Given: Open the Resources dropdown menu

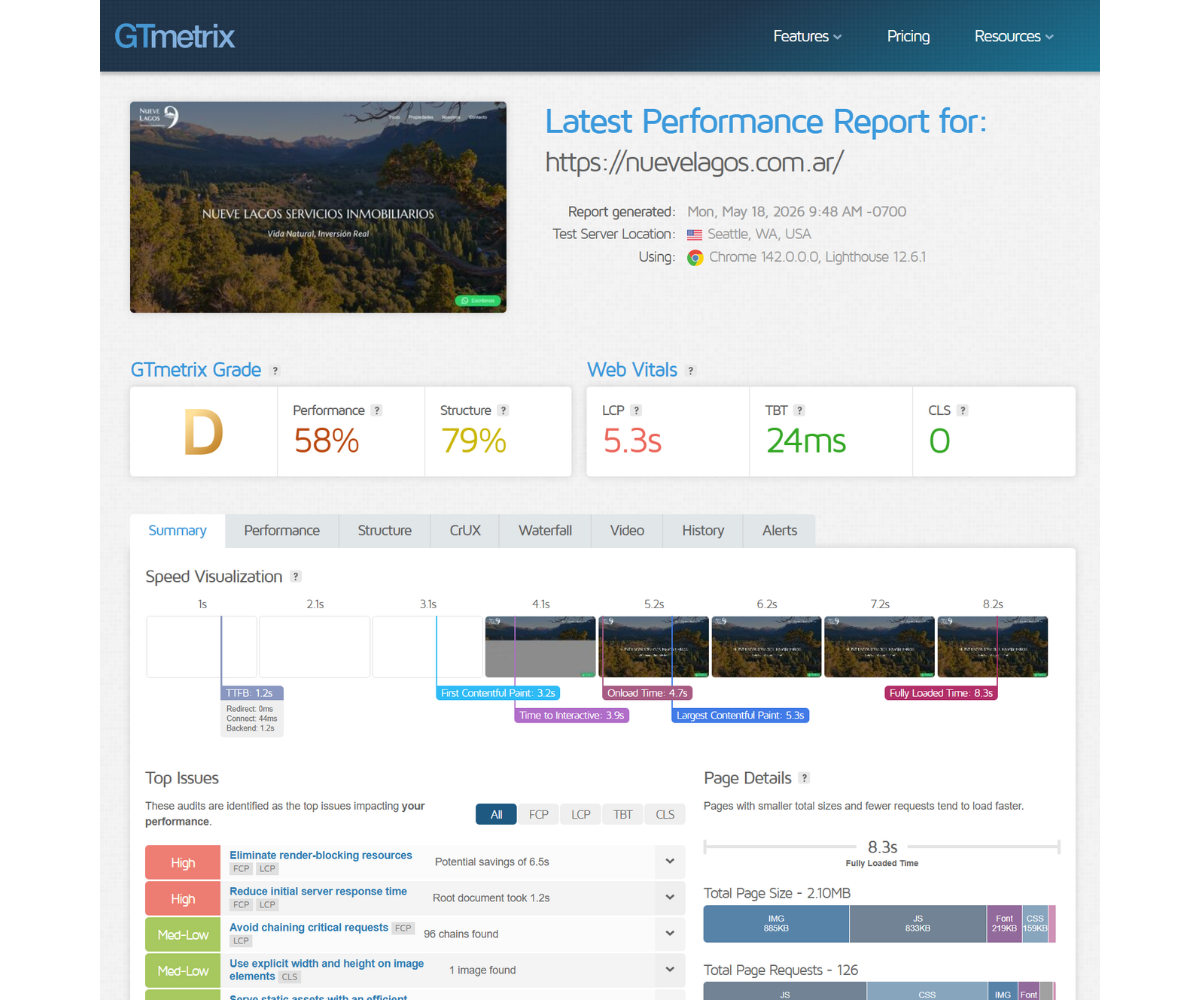Looking at the screenshot, I should coord(1014,36).
